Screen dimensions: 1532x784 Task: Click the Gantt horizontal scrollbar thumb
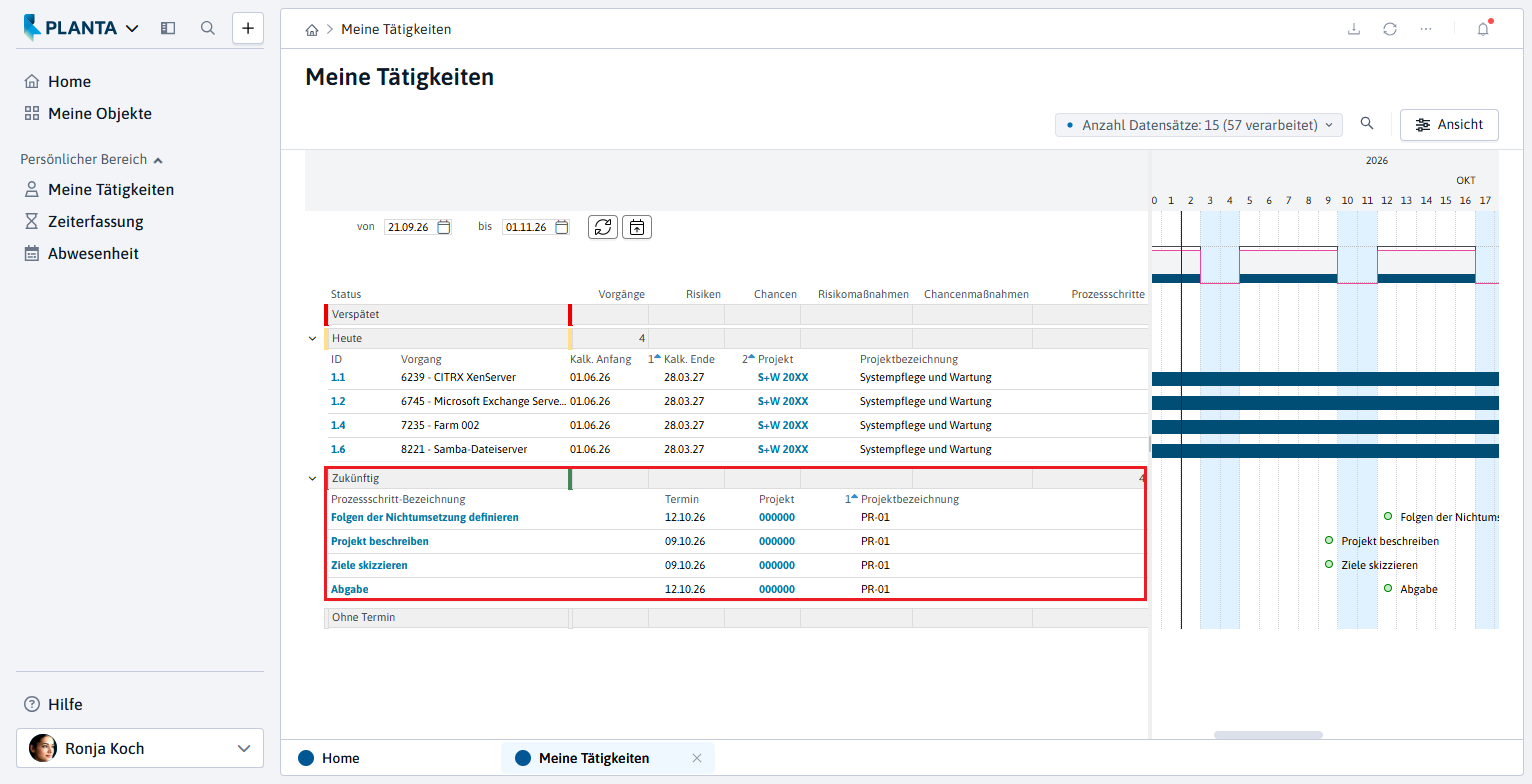[1268, 735]
